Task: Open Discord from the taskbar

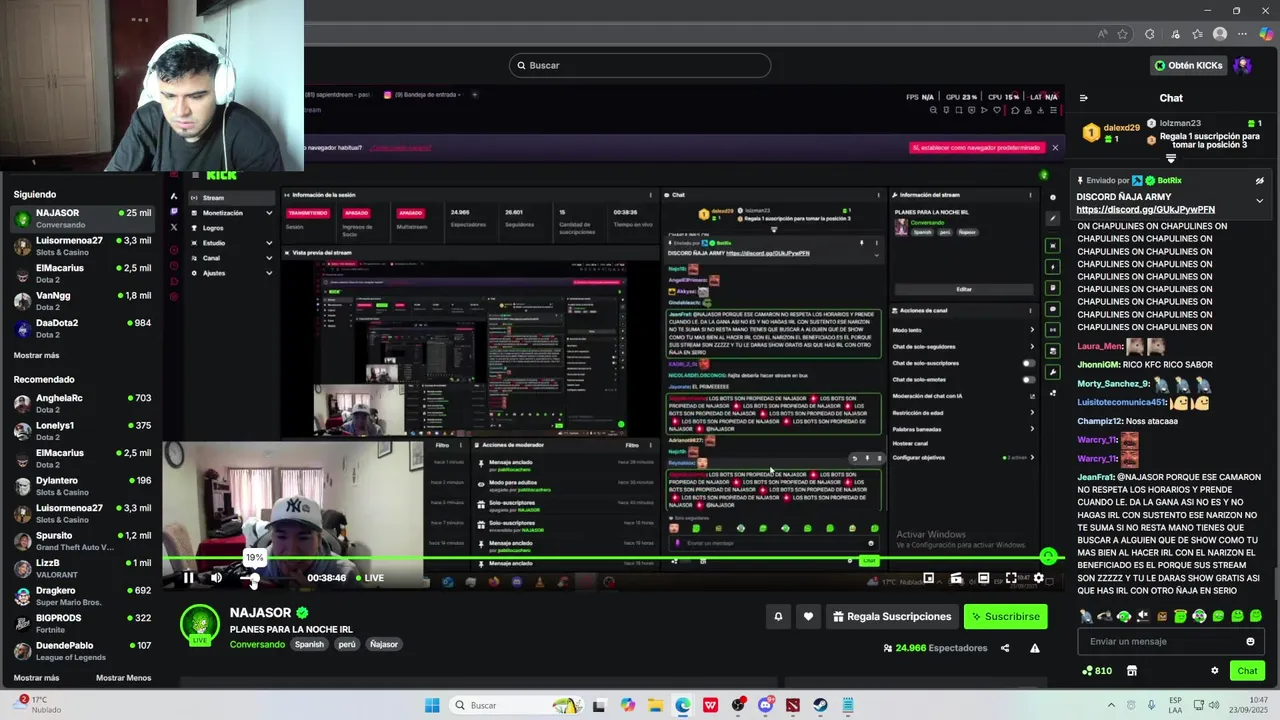Action: pos(765,705)
